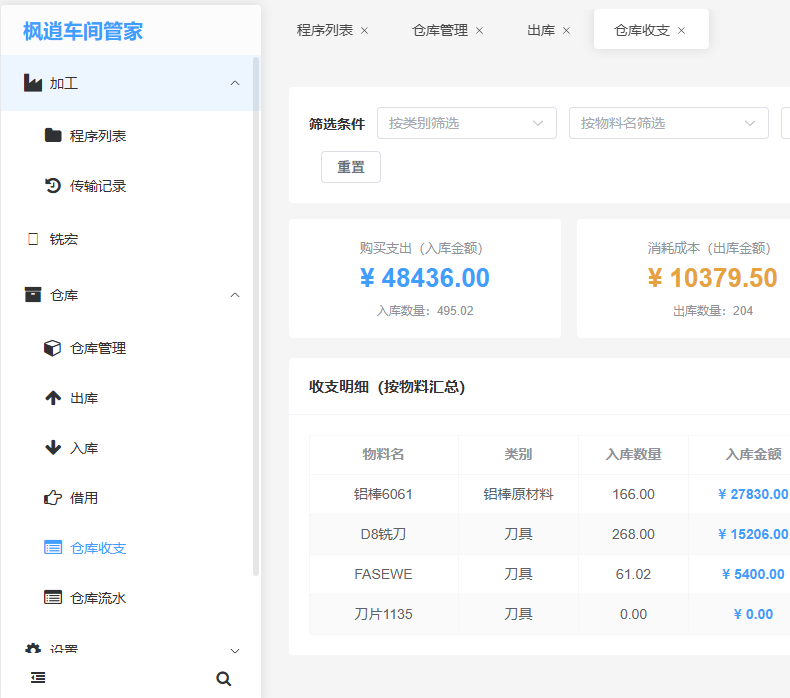This screenshot has height=698, width=790.
Task: Switch to the 程序列表 tab
Action: click(325, 30)
